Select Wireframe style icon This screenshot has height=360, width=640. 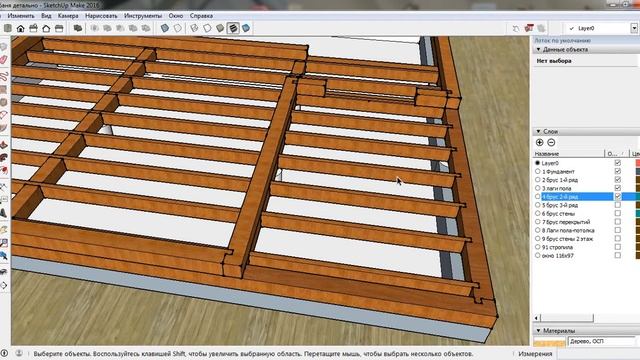pyautogui.click(x=194, y=28)
